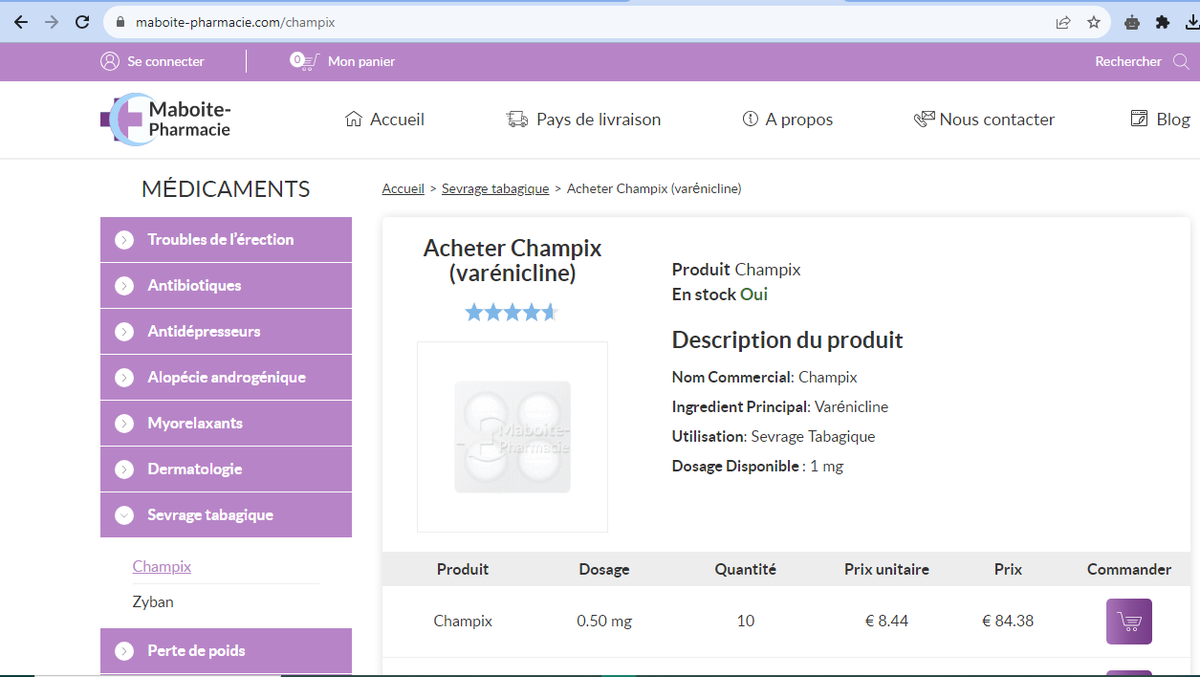
Task: Expand Troubles de l'érection category chevron
Action: point(124,240)
